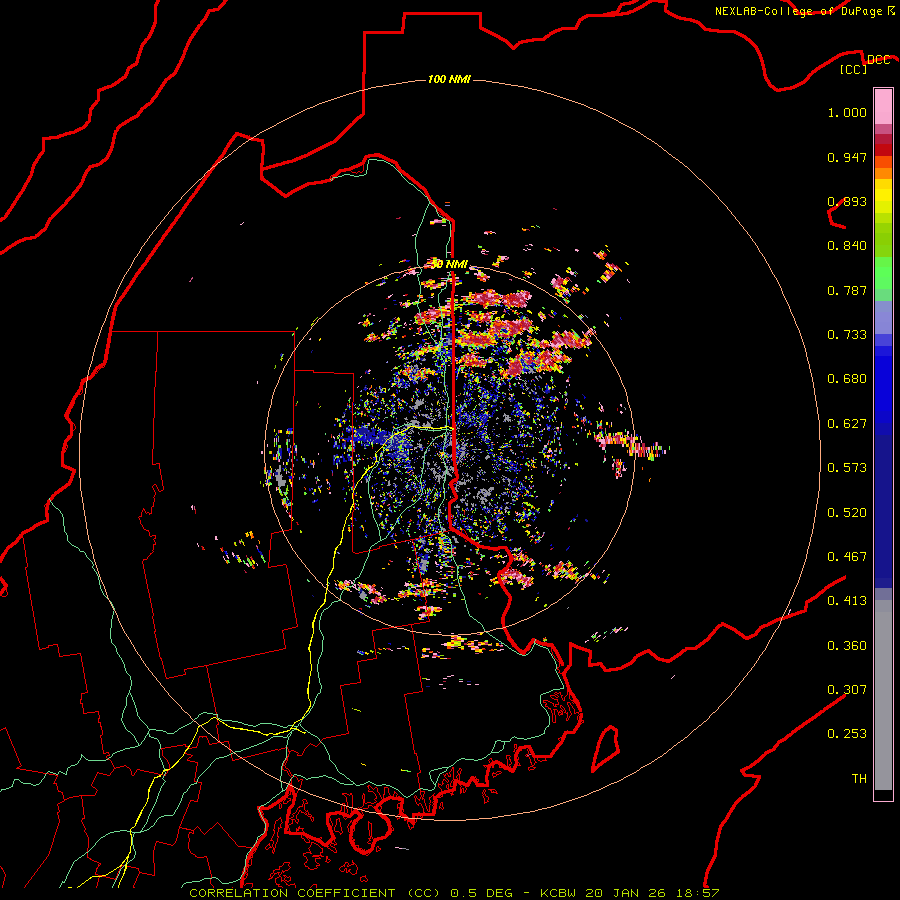Select the 0.467 scale label

[847, 557]
